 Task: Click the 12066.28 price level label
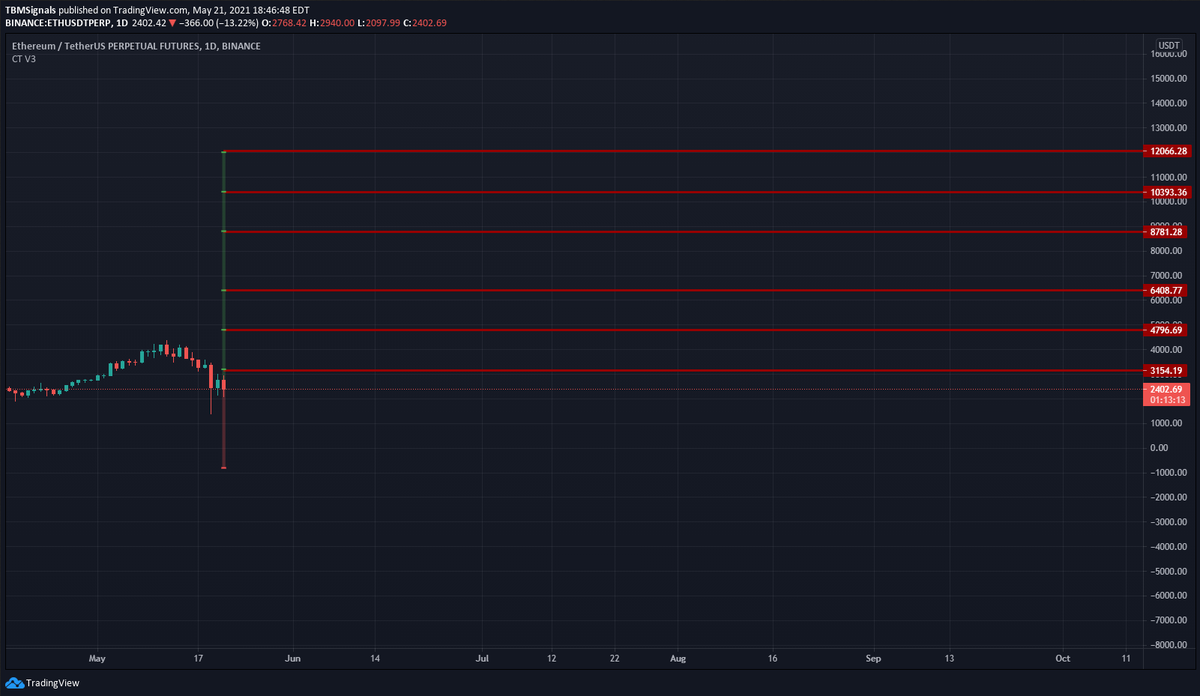[1168, 151]
